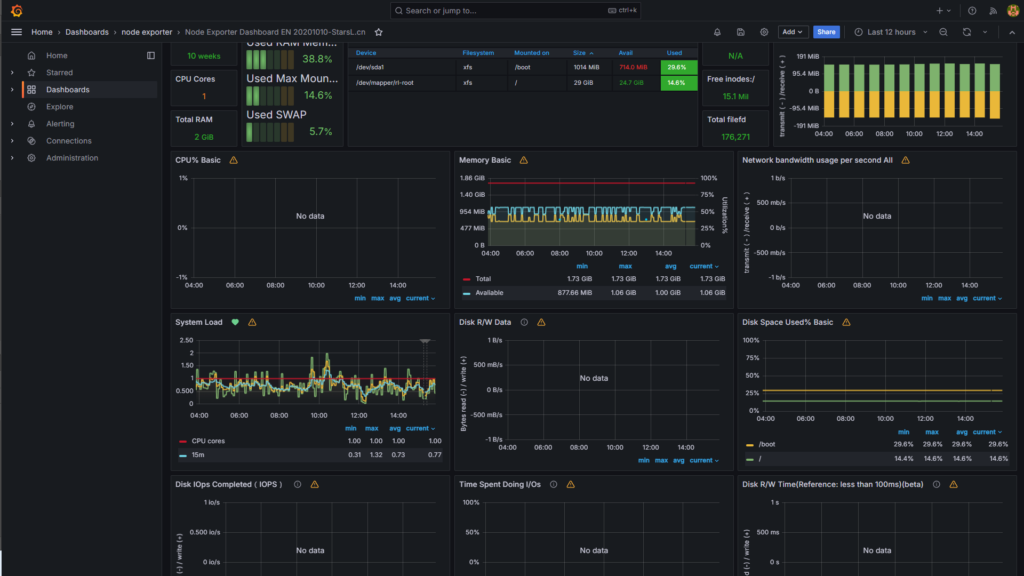Viewport: 1024px width, 576px height.
Task: Open the hamburger navigation menu
Action: click(x=16, y=32)
